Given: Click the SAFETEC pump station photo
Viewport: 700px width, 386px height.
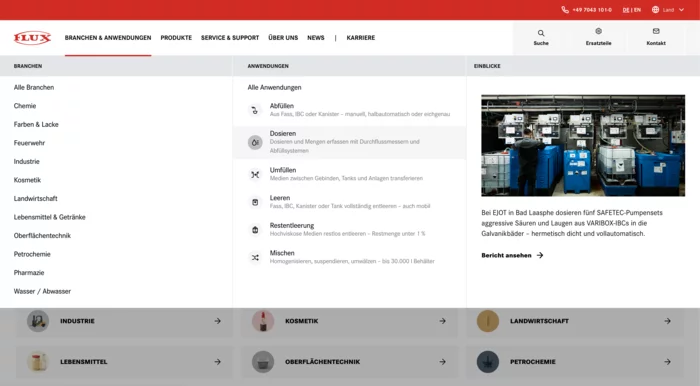Looking at the screenshot, I should pyautogui.click(x=583, y=145).
